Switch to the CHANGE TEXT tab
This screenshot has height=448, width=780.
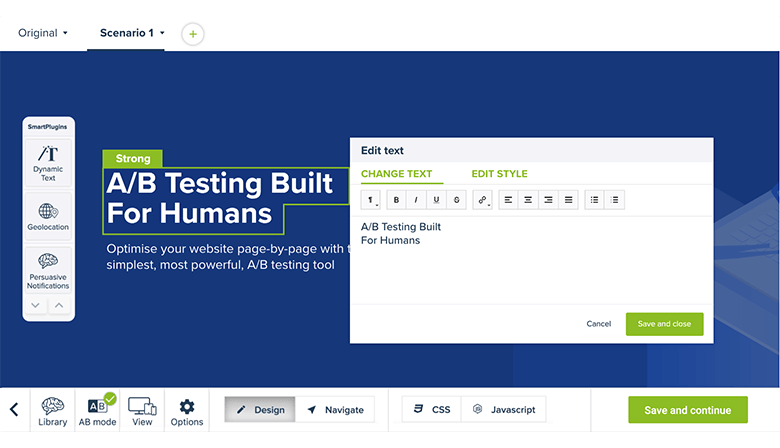[396, 174]
